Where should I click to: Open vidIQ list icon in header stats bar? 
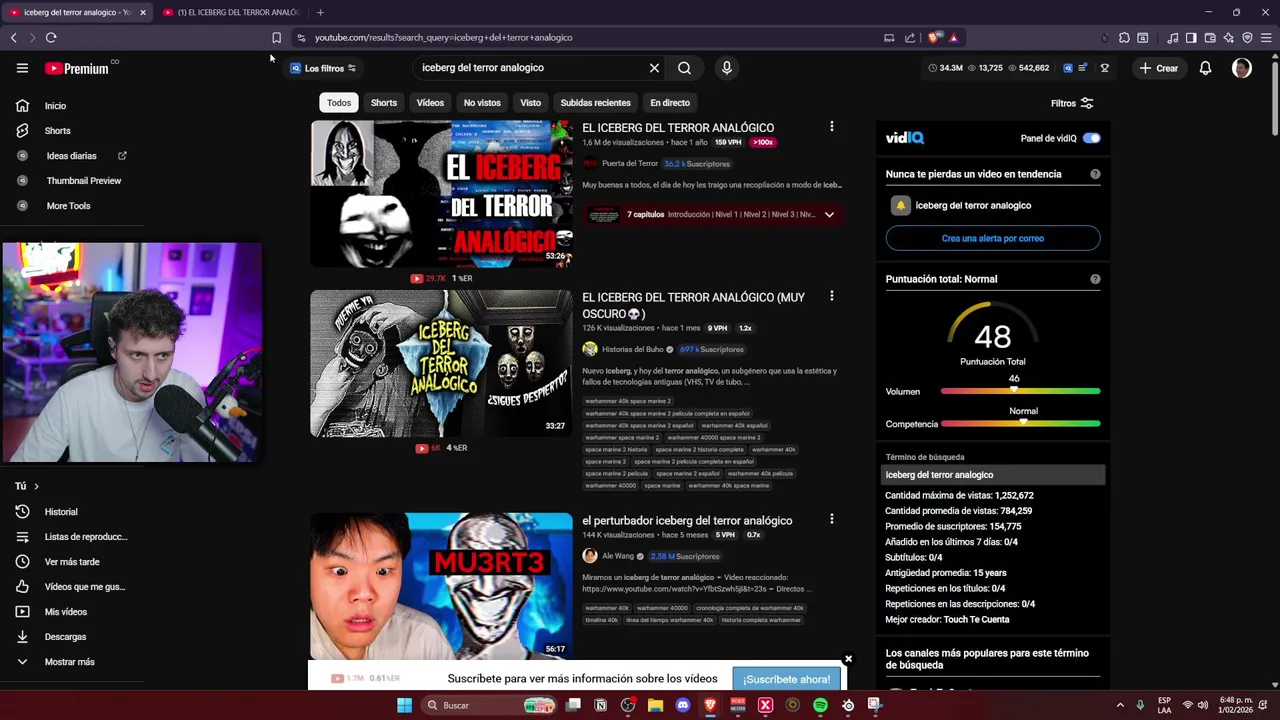1084,68
